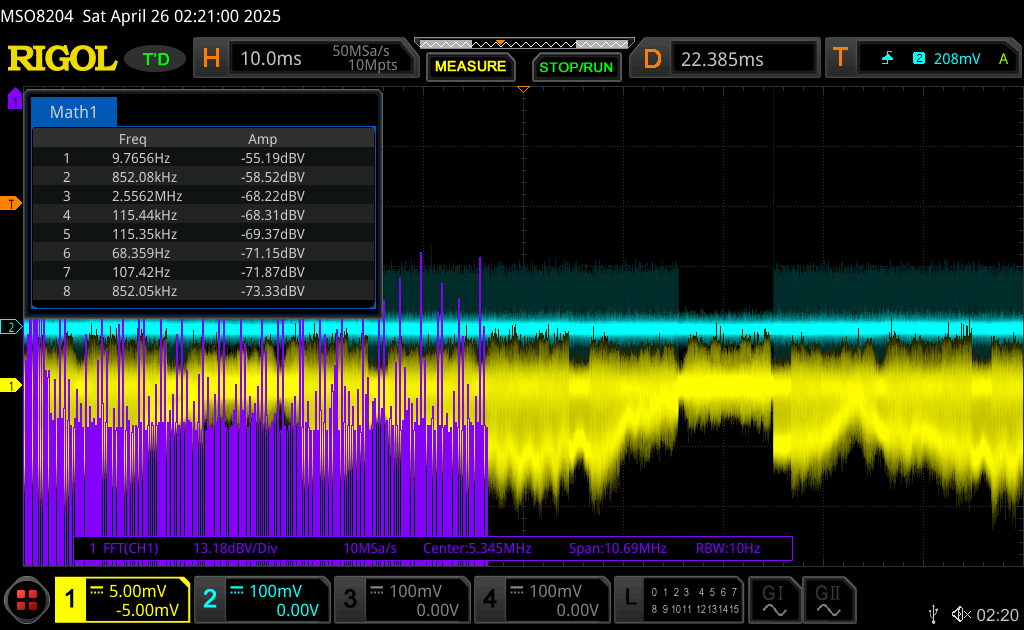This screenshot has width=1024, height=630.
Task: Select the Math1 tab
Action: coord(74,112)
